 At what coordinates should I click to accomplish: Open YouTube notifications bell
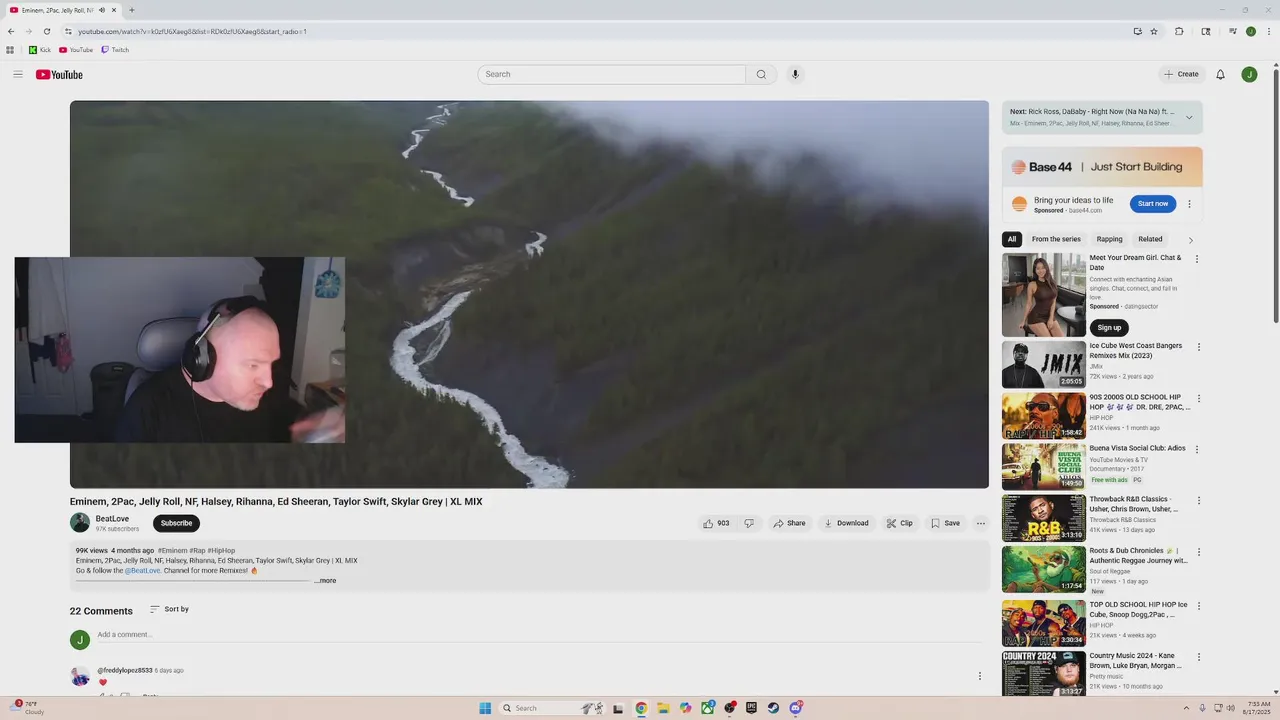1220,74
